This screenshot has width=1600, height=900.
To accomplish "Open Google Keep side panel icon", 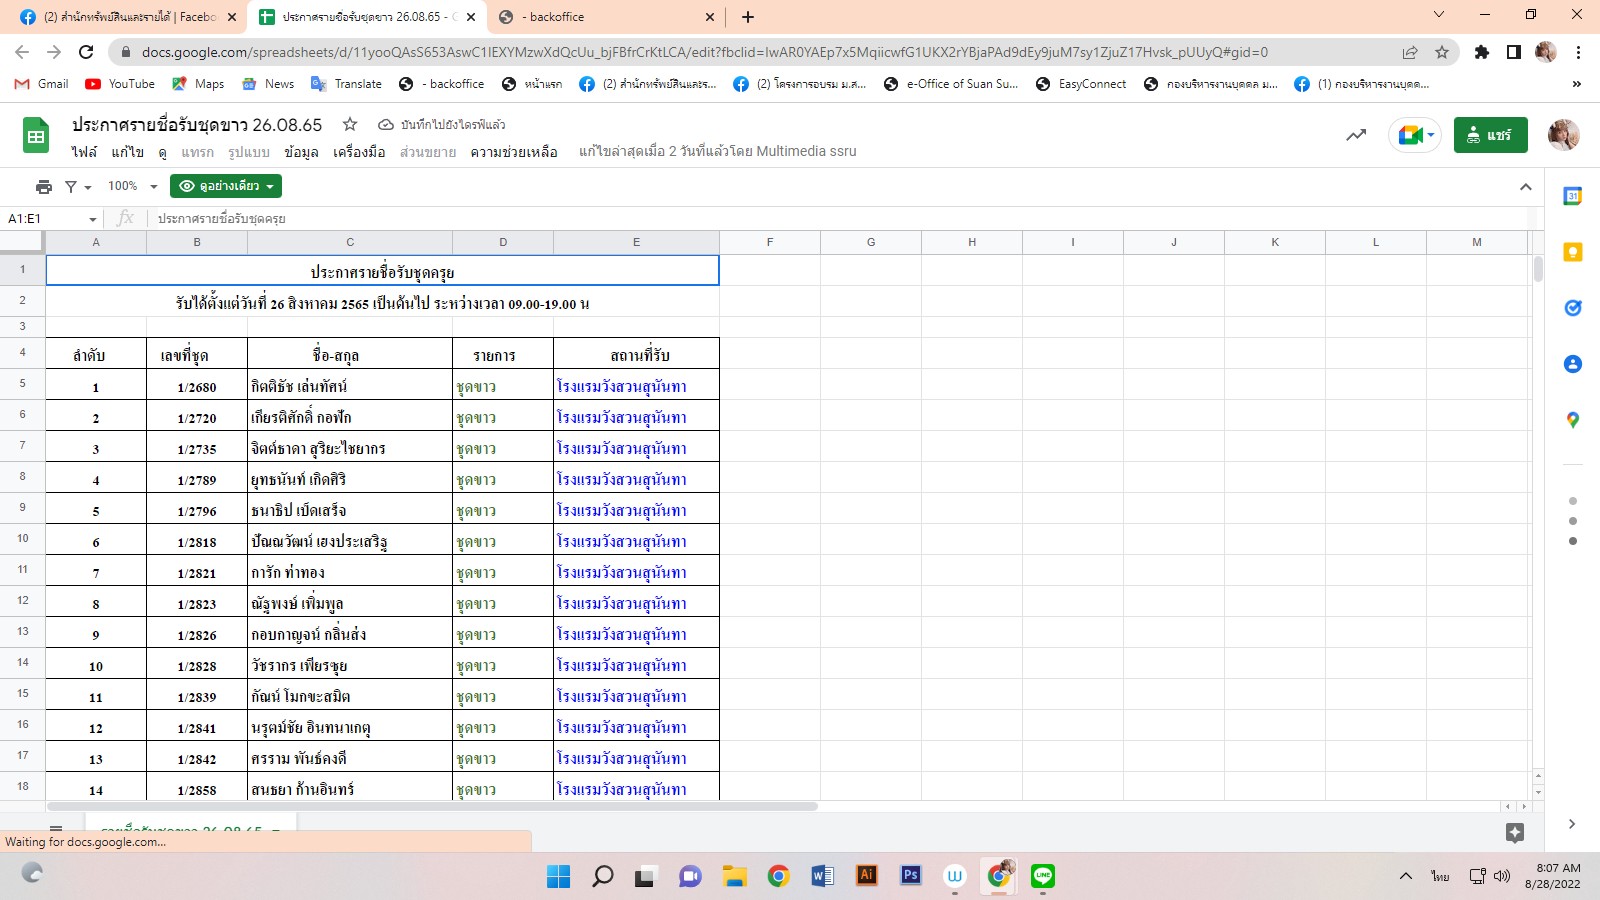I will click(x=1572, y=252).
